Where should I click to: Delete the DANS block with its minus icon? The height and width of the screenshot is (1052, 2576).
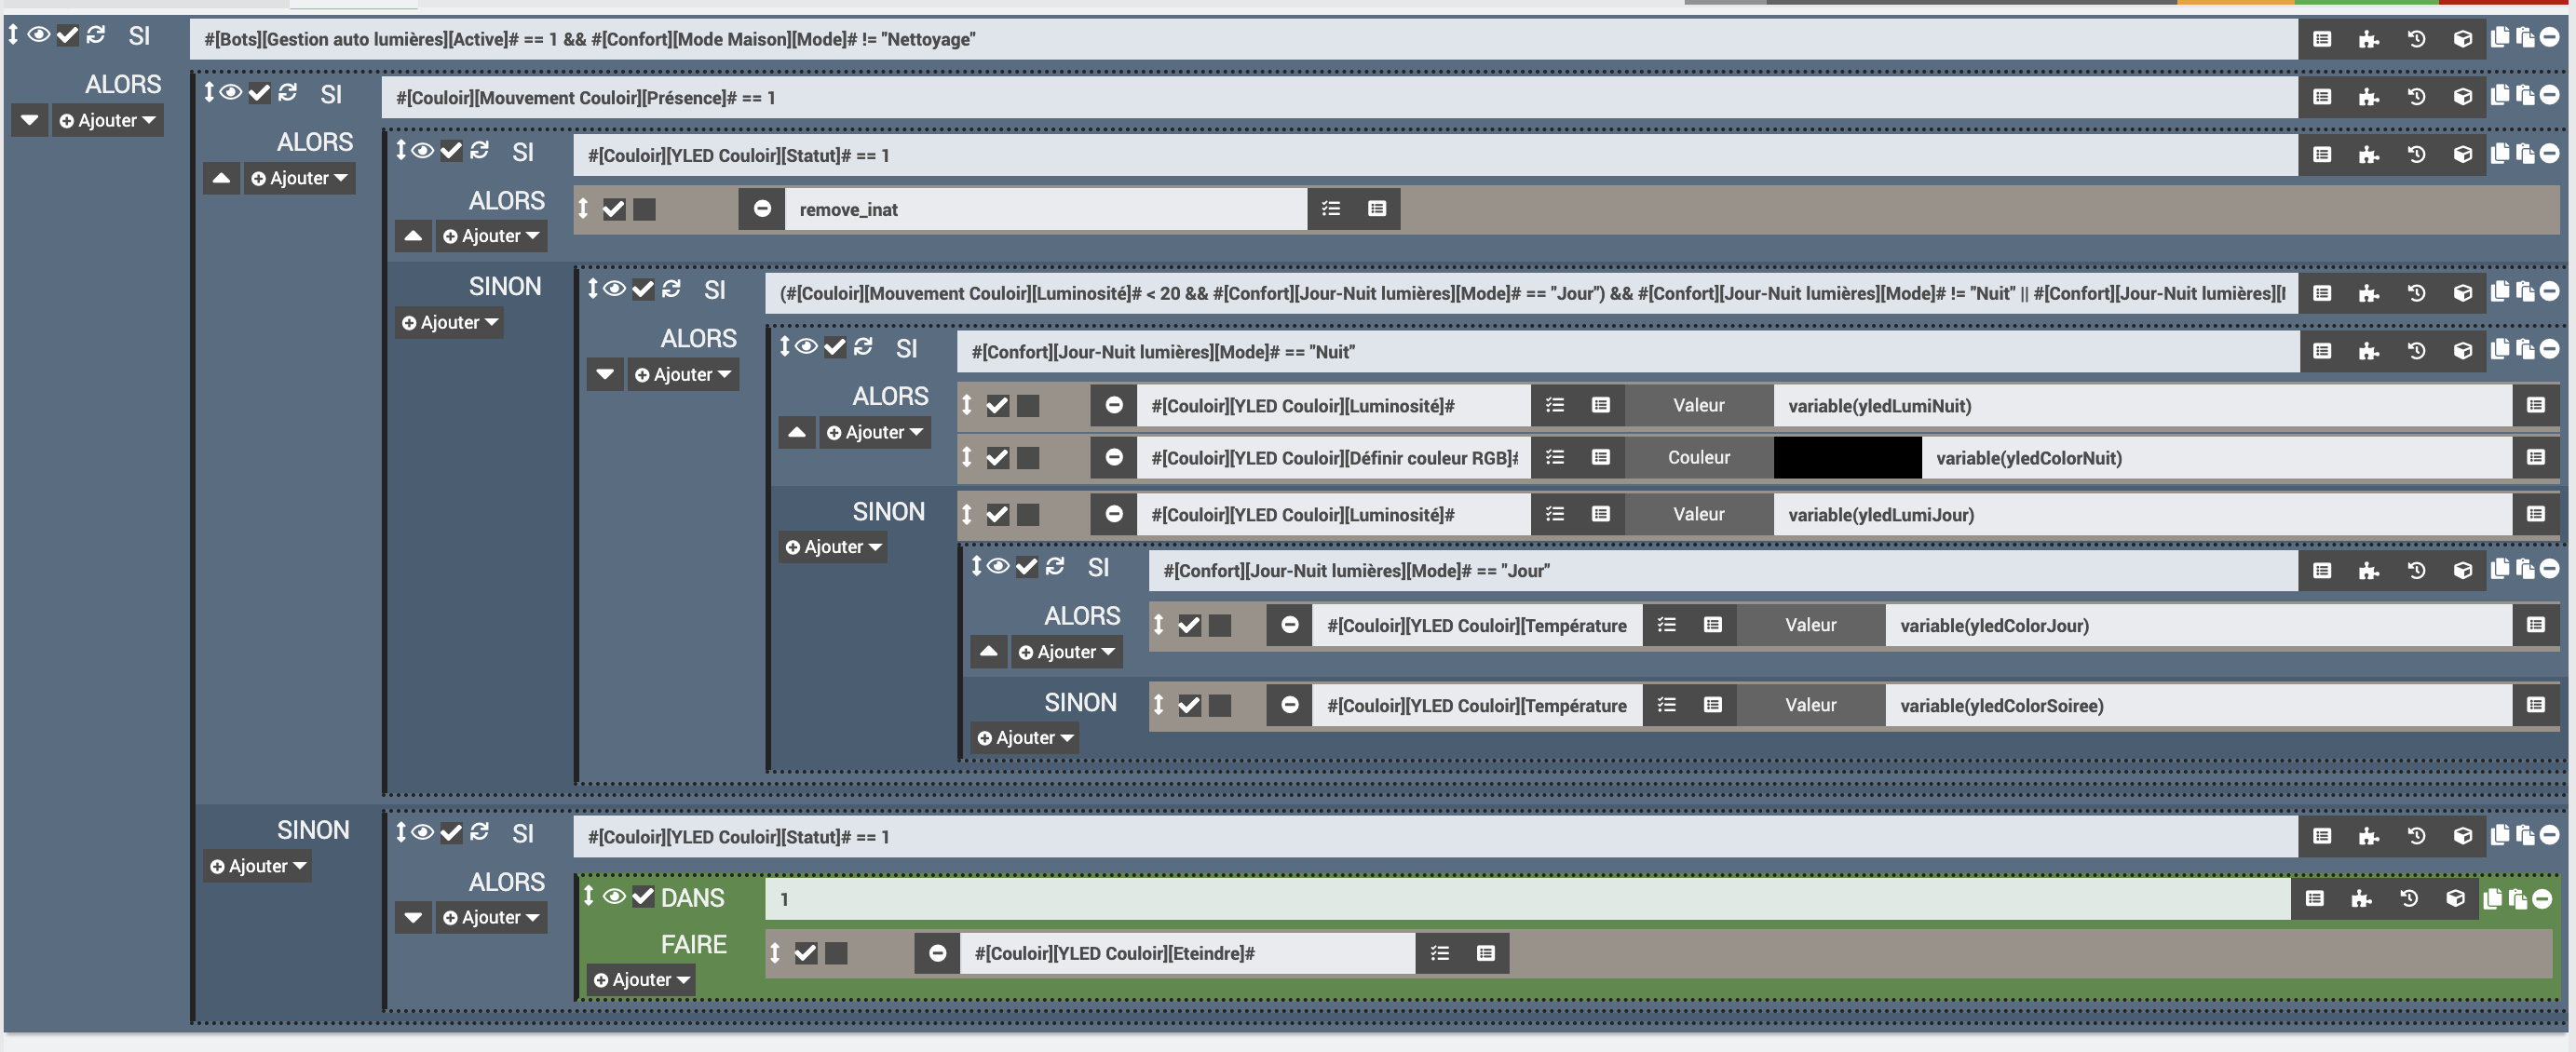point(2541,898)
